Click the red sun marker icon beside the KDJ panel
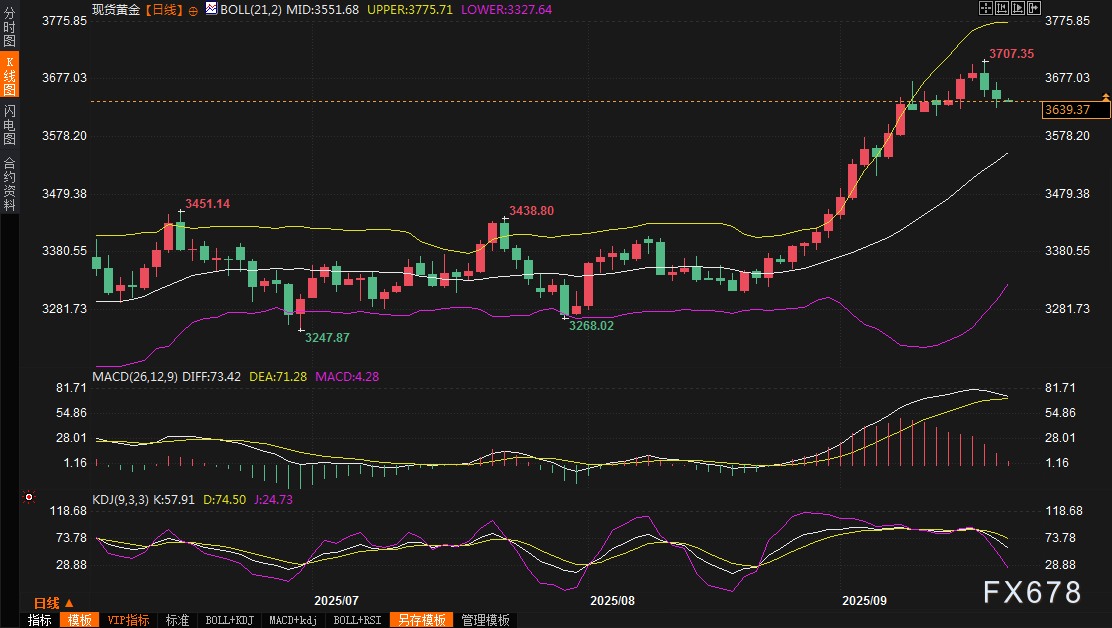Screen dimensions: 1112x628 [29, 497]
